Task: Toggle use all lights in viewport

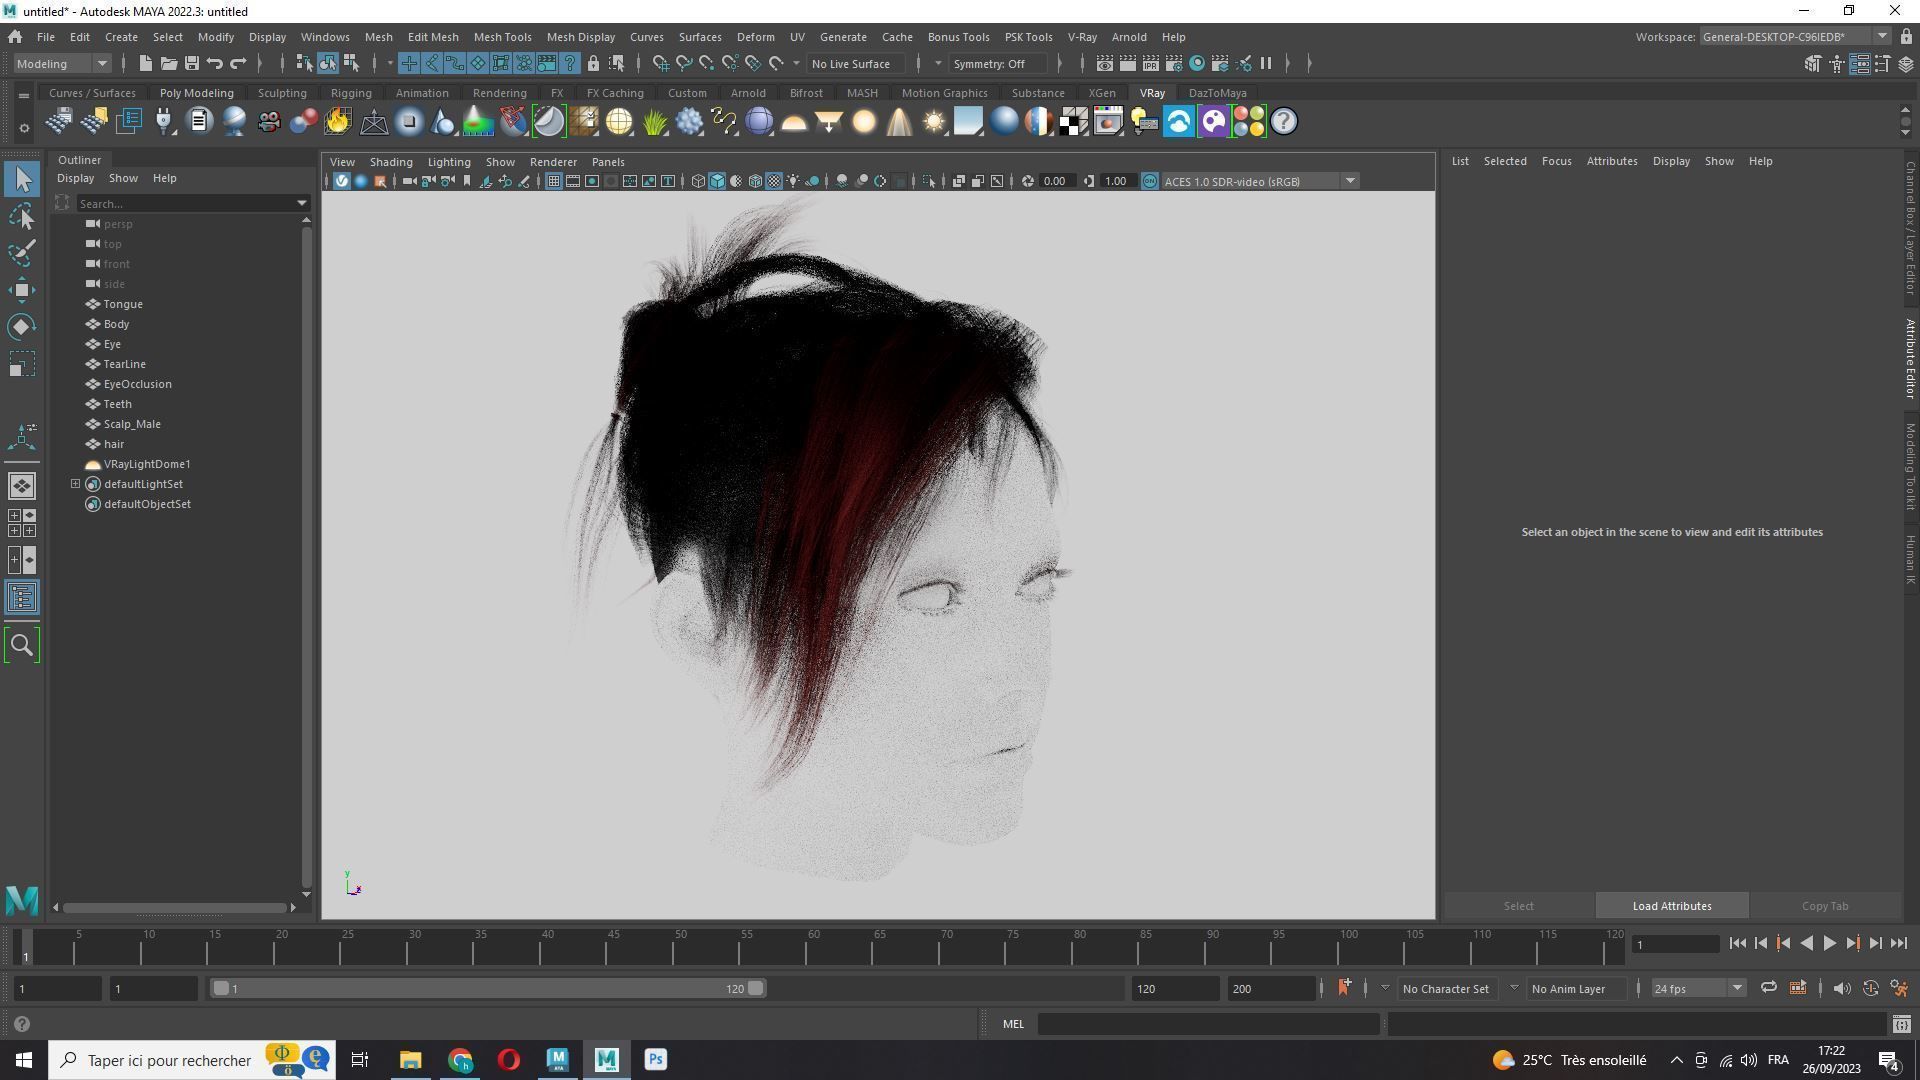Action: pyautogui.click(x=793, y=181)
